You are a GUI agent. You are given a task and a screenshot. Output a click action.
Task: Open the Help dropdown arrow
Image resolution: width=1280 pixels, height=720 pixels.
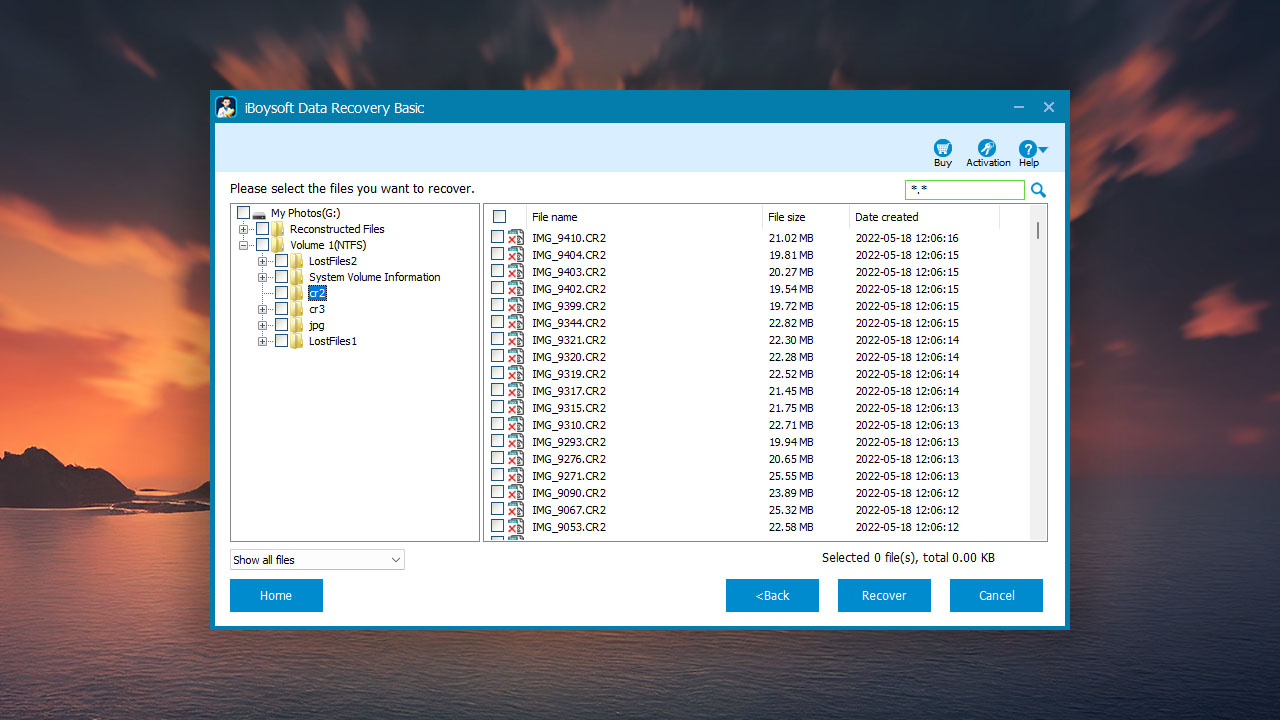point(1043,149)
